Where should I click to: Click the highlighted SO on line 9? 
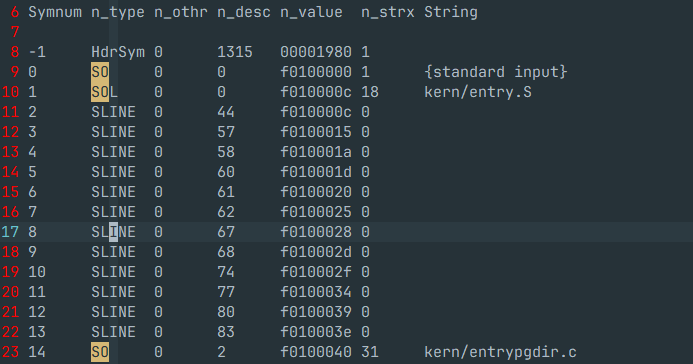point(100,72)
